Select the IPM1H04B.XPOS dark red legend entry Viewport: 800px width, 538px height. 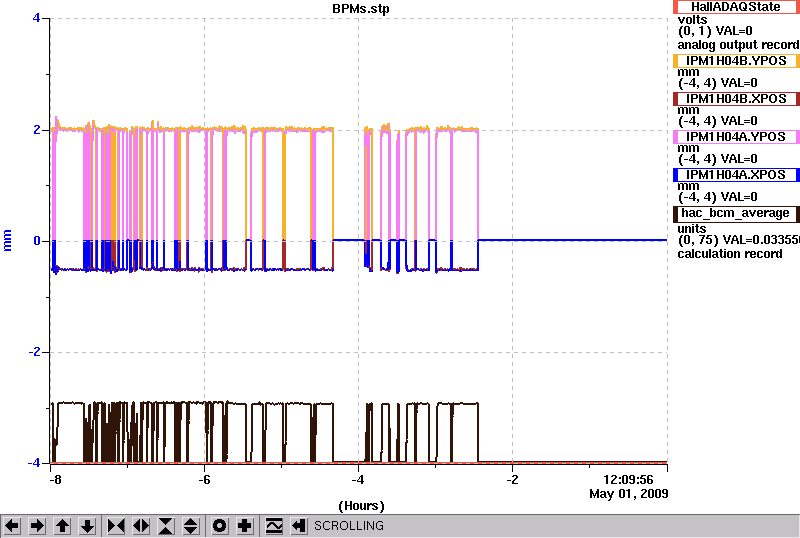click(x=736, y=99)
